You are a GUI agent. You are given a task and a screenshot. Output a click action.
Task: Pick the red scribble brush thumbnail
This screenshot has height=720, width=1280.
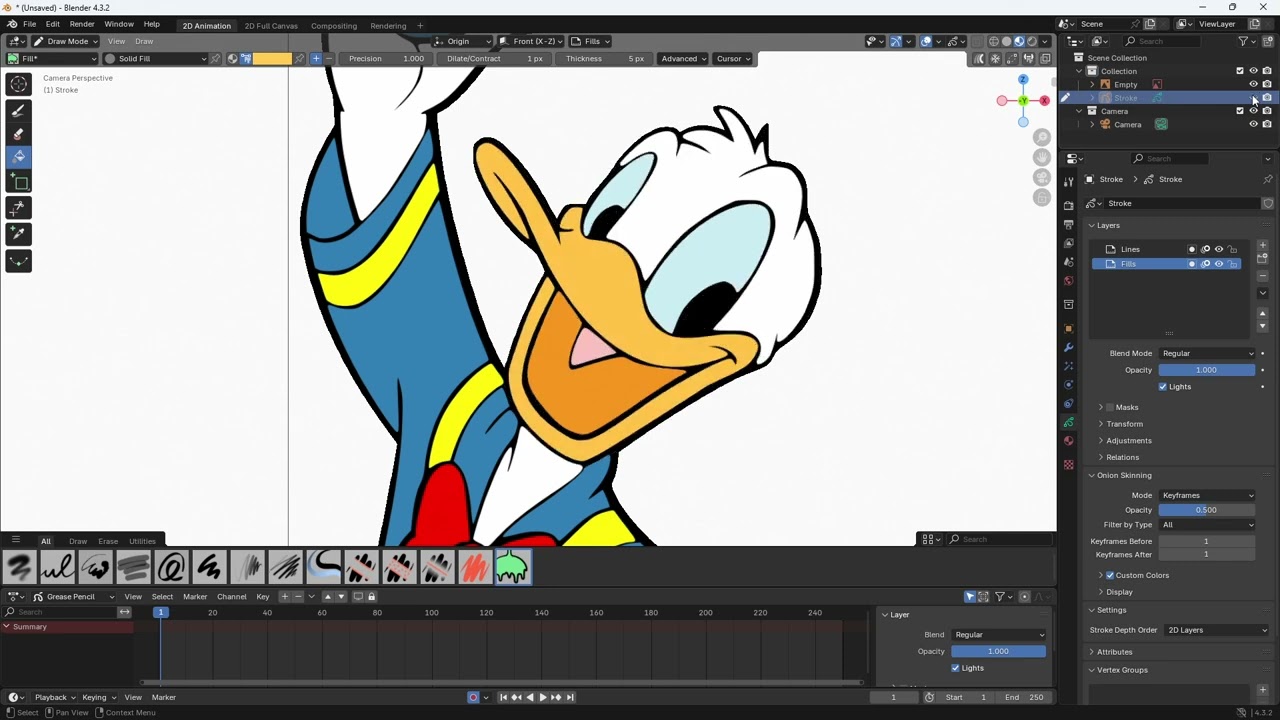coord(474,567)
